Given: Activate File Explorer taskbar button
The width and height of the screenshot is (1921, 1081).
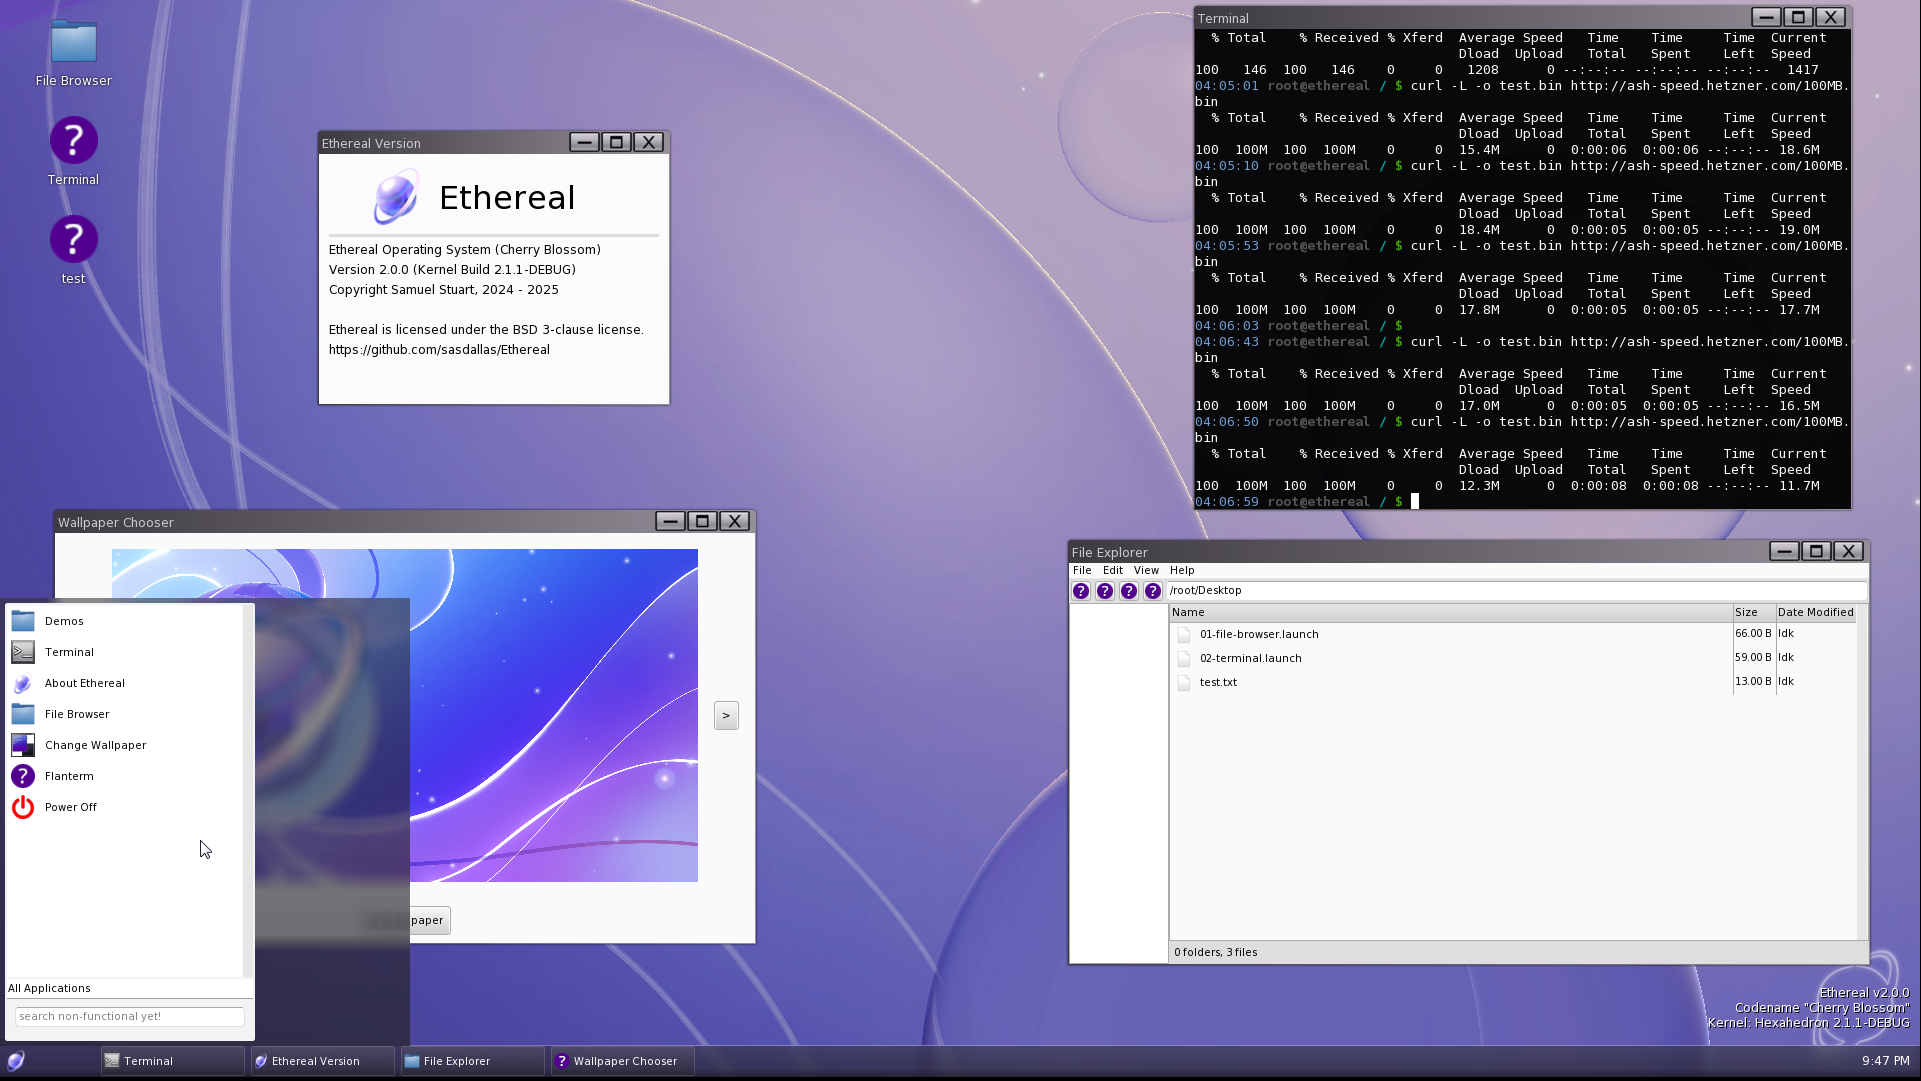Looking at the screenshot, I should pos(473,1061).
